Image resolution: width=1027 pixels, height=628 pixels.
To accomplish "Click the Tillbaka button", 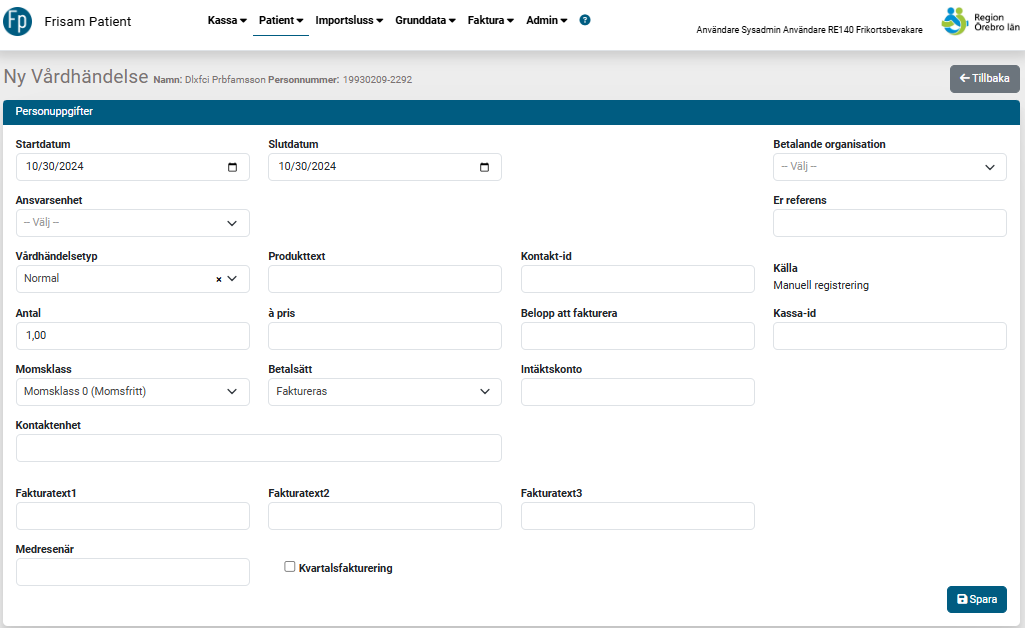I will click(x=984, y=78).
